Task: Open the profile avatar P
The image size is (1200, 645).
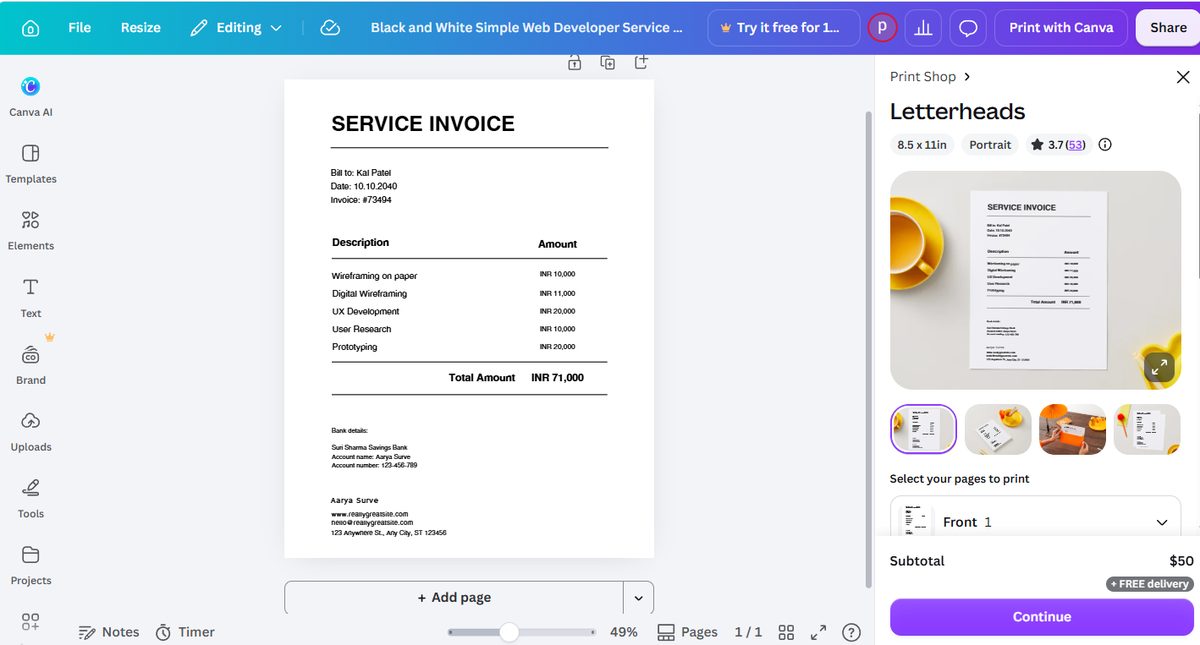Action: click(x=882, y=28)
